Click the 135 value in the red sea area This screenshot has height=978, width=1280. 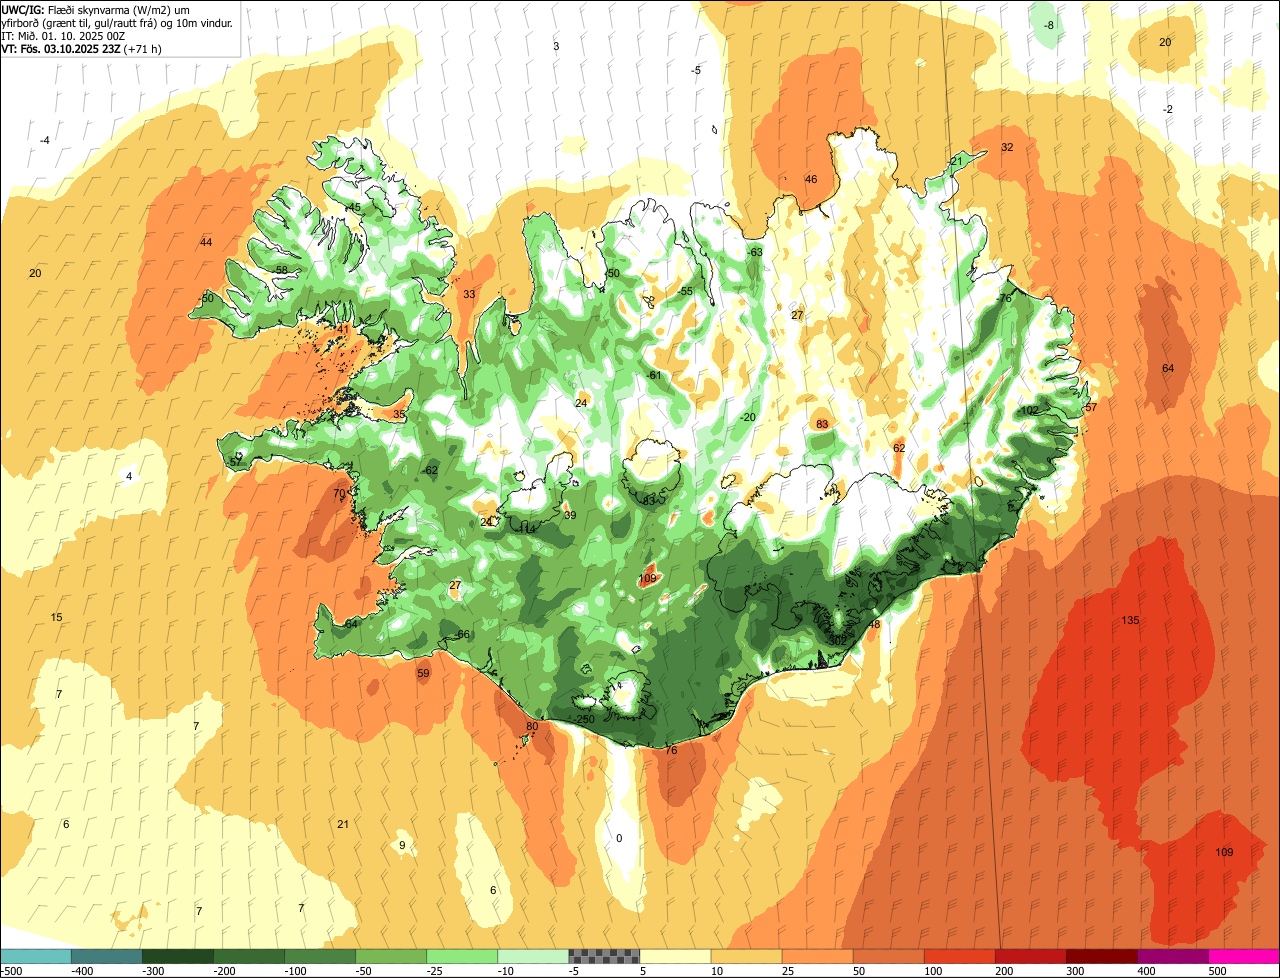pyautogui.click(x=1130, y=621)
